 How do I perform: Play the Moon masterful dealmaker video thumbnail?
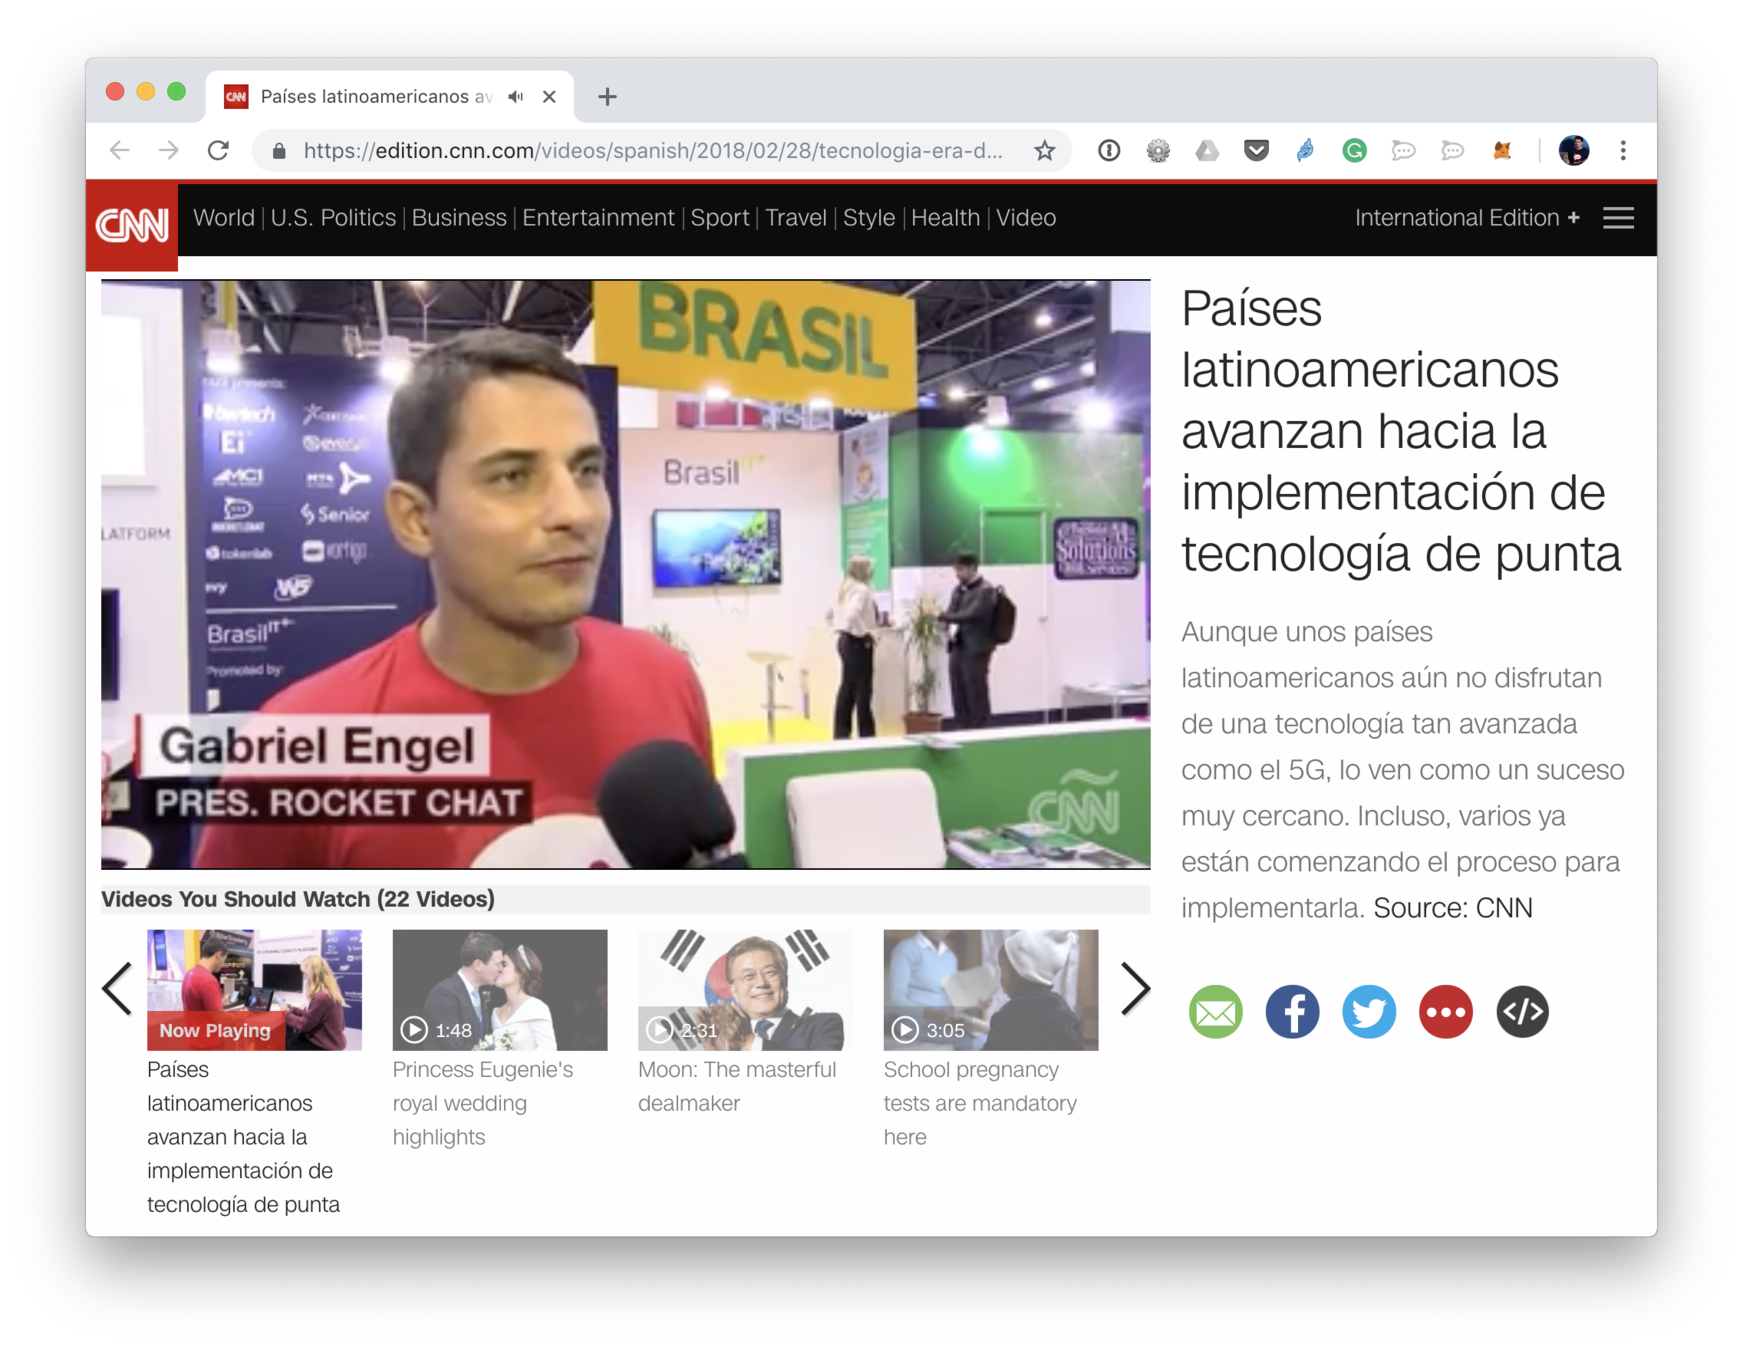coord(745,989)
